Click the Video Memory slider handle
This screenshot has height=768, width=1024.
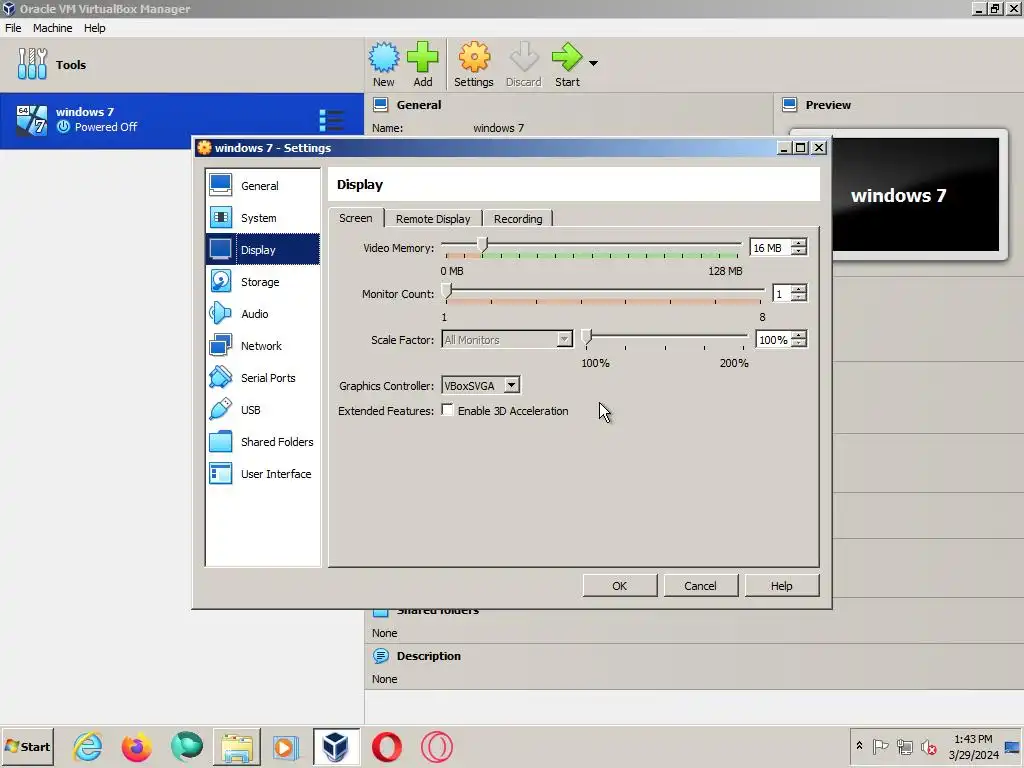[x=482, y=244]
